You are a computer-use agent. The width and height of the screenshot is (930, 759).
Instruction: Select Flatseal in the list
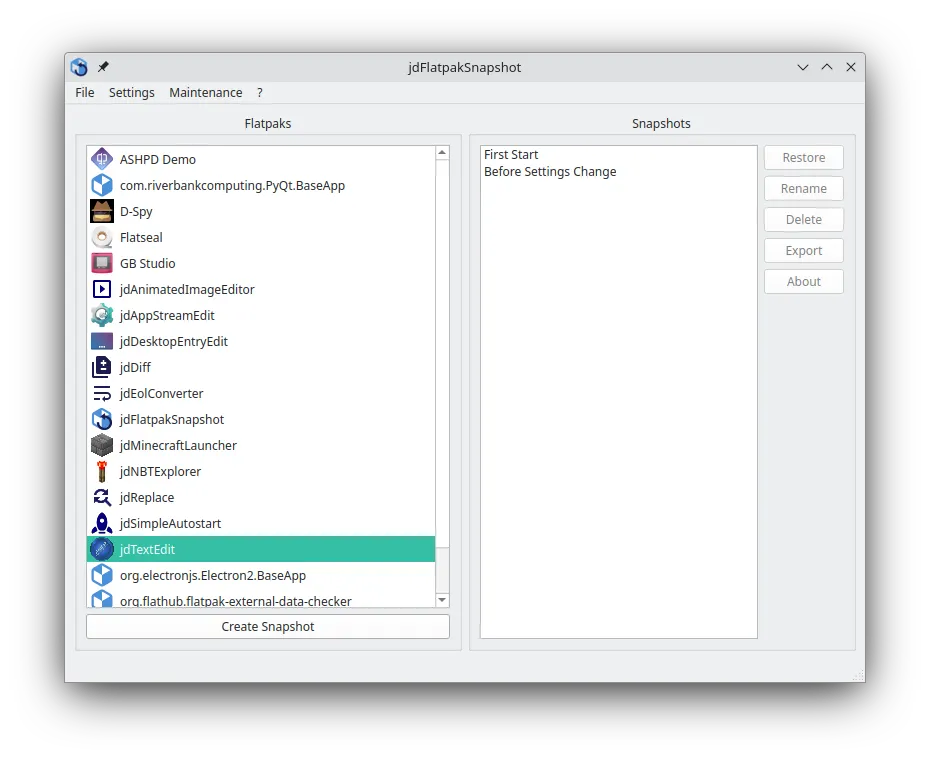pos(261,237)
